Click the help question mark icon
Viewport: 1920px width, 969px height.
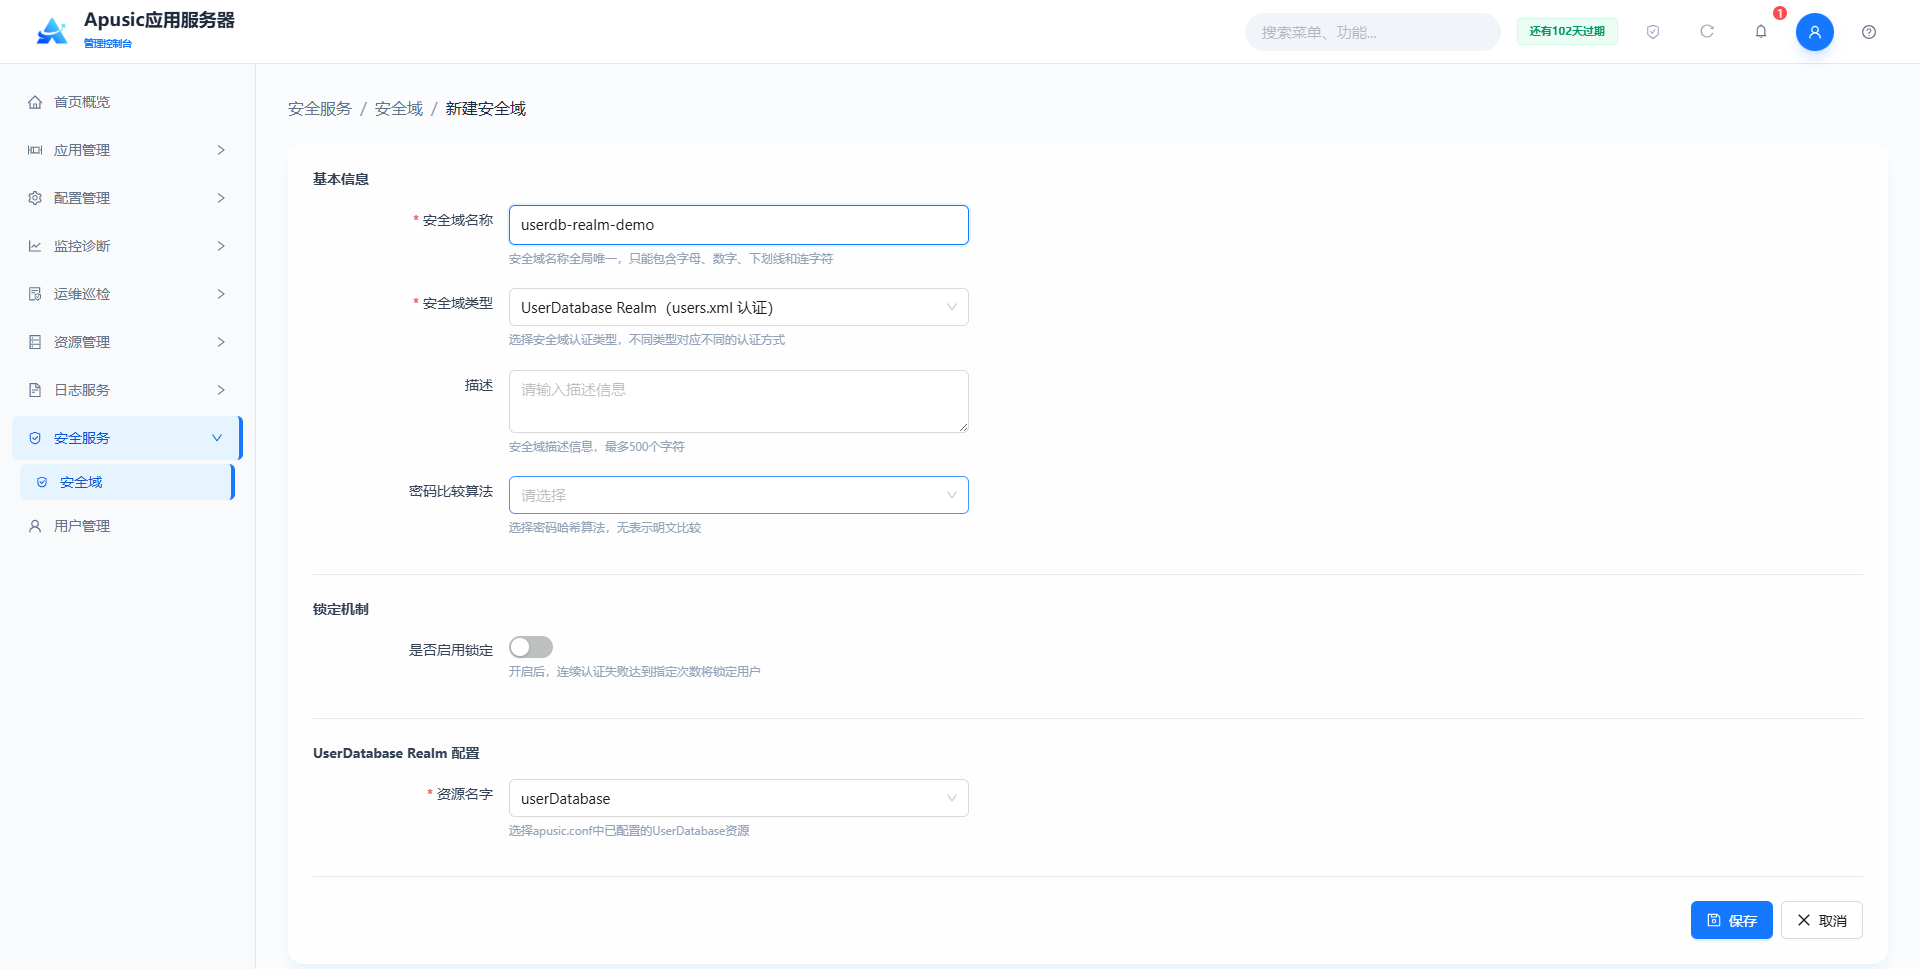(x=1869, y=32)
